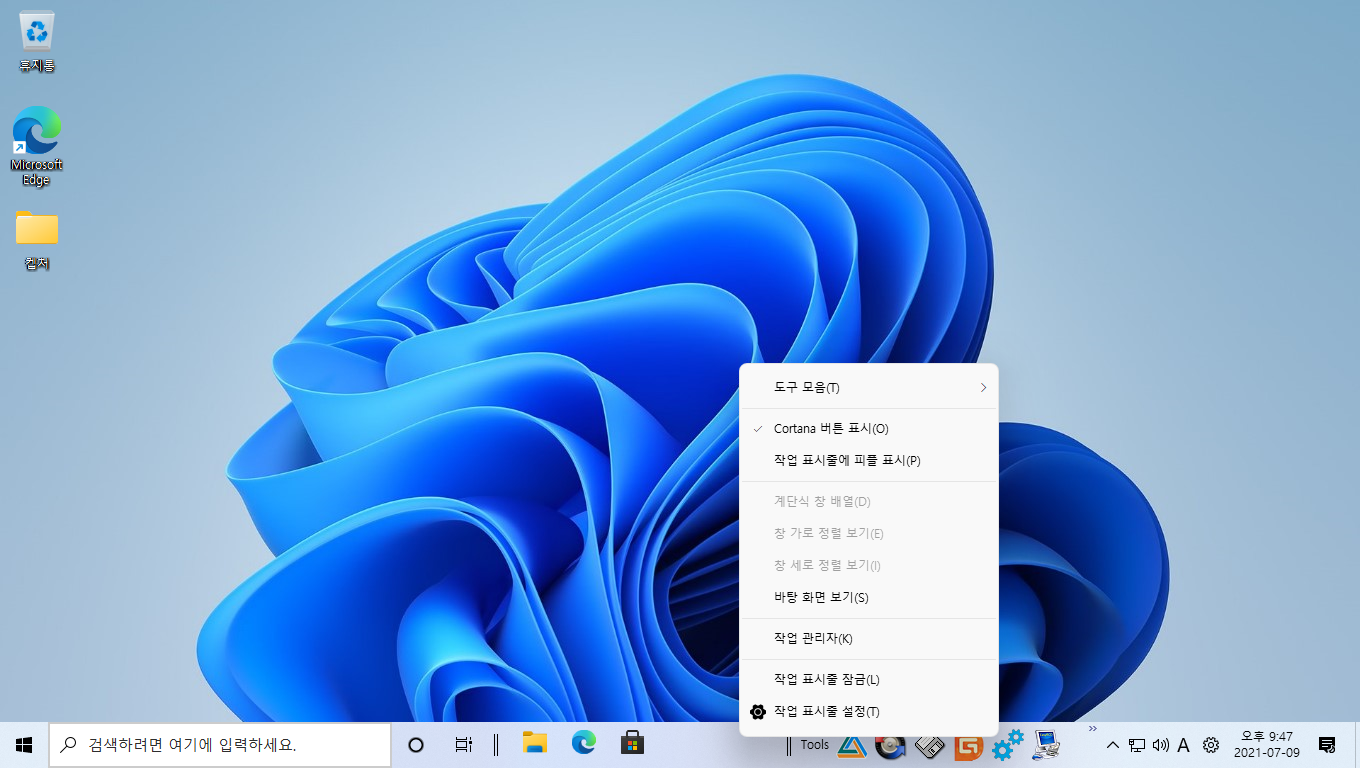Toggle 작업 표시줄 잠금(L)
The width and height of the screenshot is (1360, 768).
(x=868, y=679)
